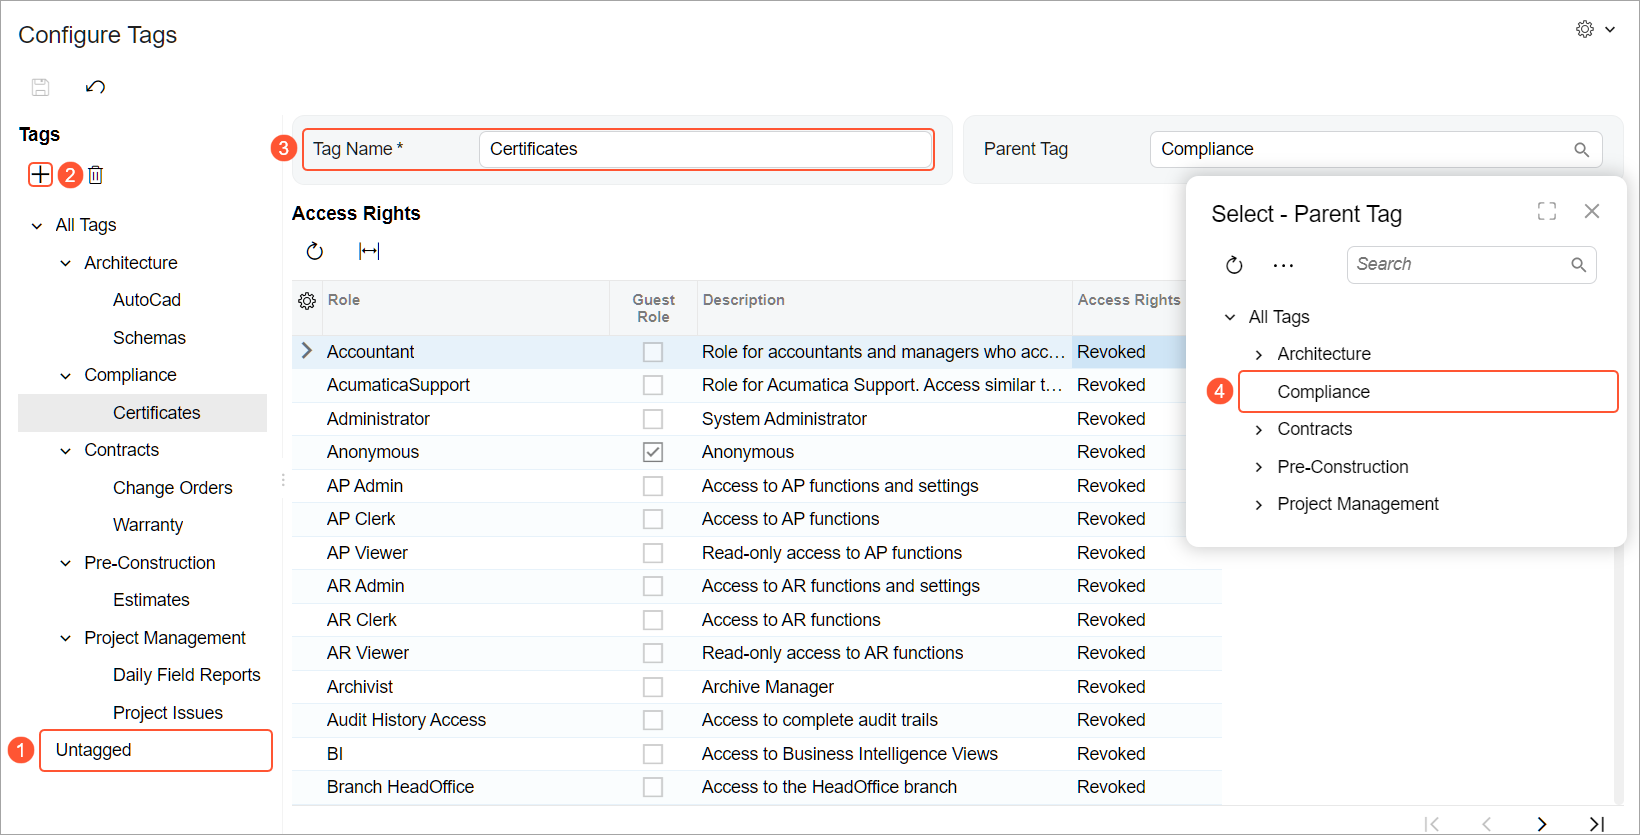Go to the next page of roles

click(1541, 824)
